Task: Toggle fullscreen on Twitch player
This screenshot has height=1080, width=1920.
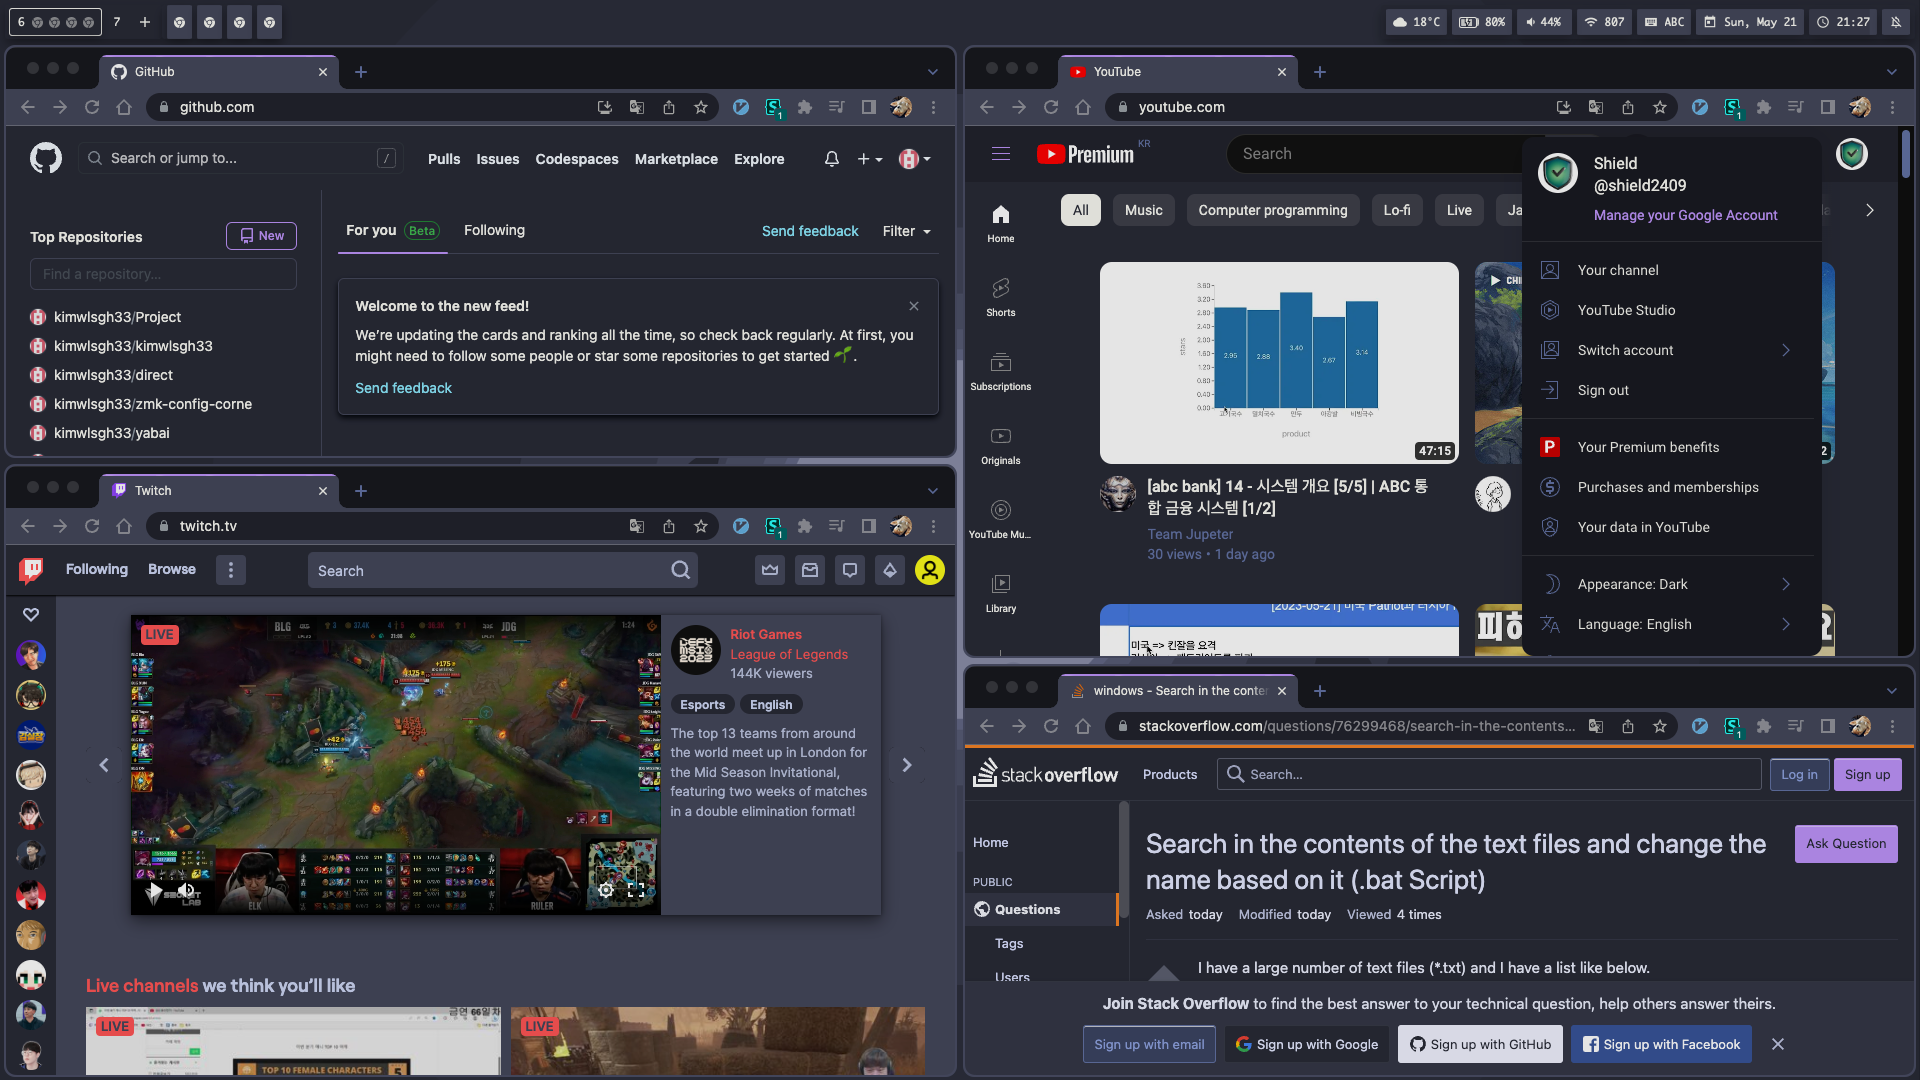Action: pyautogui.click(x=636, y=890)
